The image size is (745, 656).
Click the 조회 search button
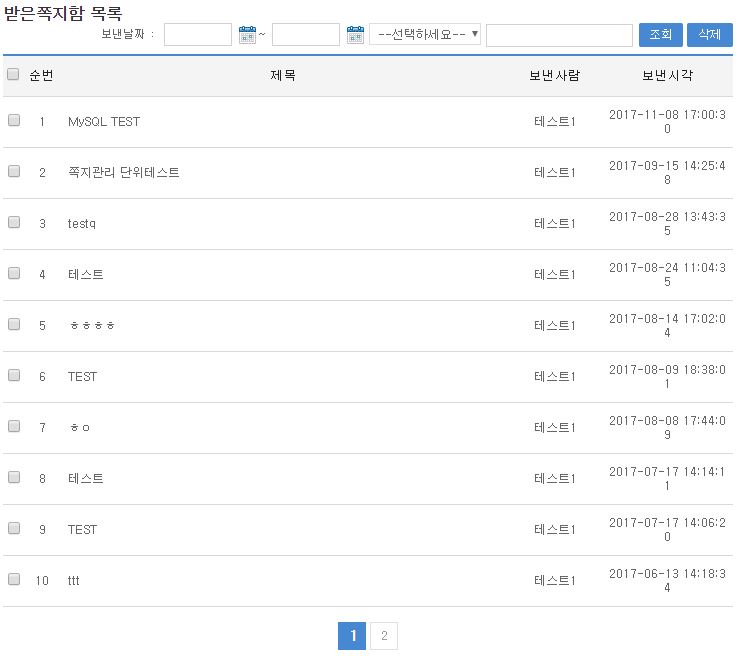pos(660,35)
